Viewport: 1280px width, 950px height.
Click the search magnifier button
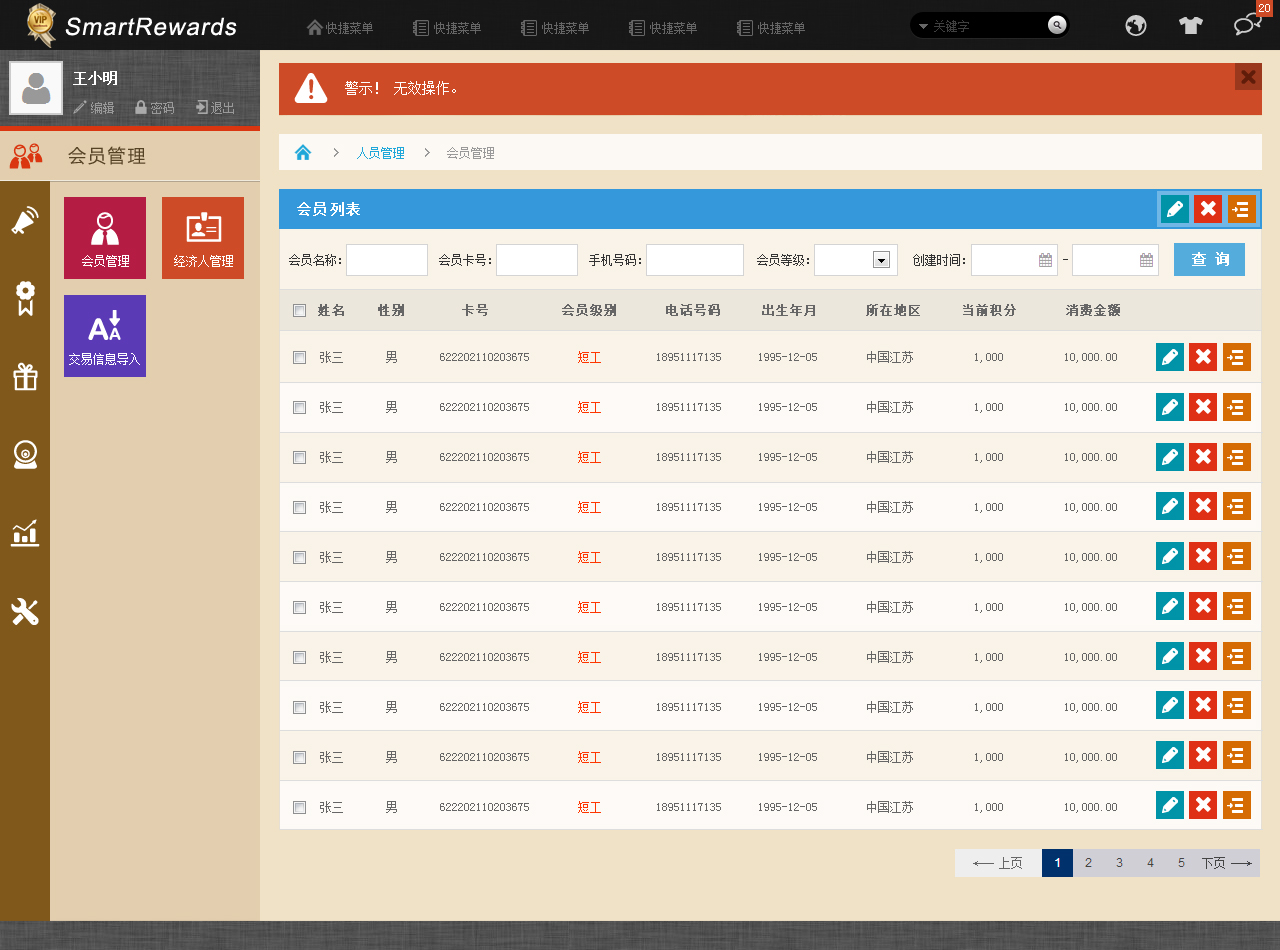(x=1056, y=26)
